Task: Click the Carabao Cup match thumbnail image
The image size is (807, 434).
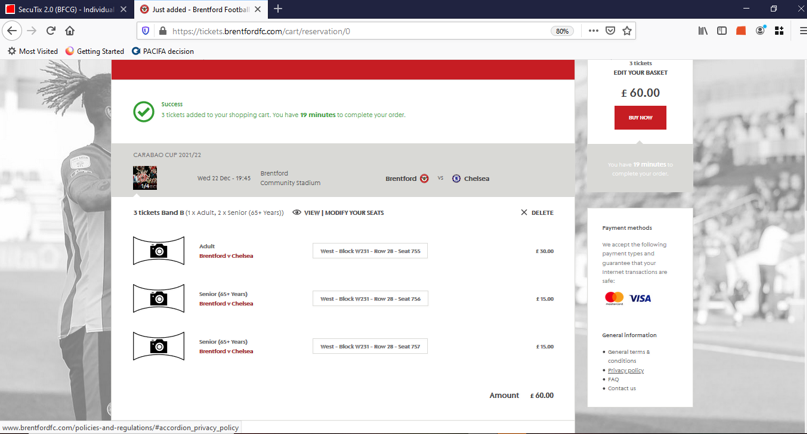Action: 145,178
